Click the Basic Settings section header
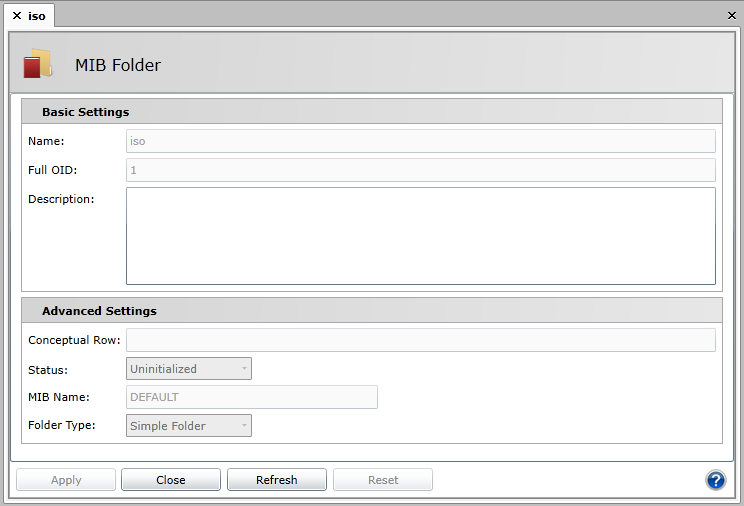744x506 pixels. (x=85, y=112)
